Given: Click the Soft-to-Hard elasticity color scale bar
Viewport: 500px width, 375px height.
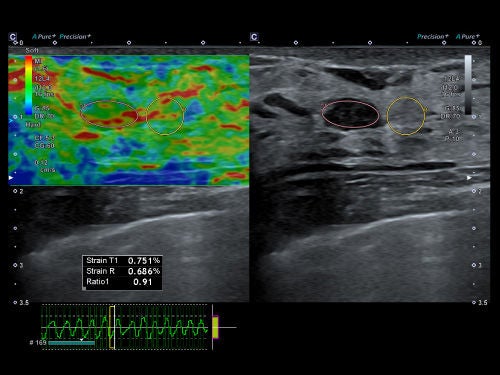Looking at the screenshot, I should [29, 85].
